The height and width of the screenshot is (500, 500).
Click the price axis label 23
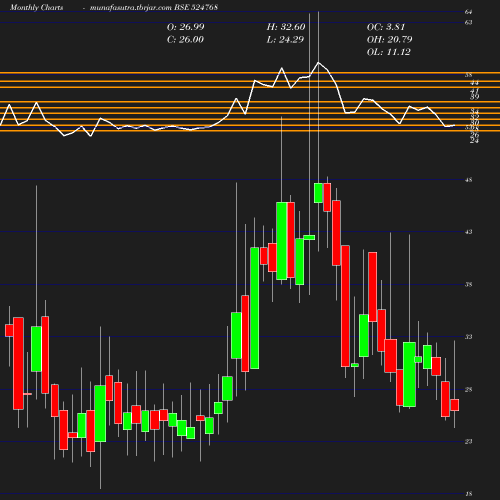pos(469,441)
